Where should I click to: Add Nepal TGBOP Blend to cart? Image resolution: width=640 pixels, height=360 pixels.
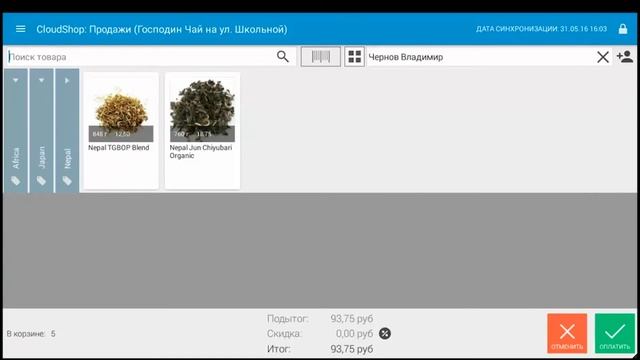click(121, 131)
